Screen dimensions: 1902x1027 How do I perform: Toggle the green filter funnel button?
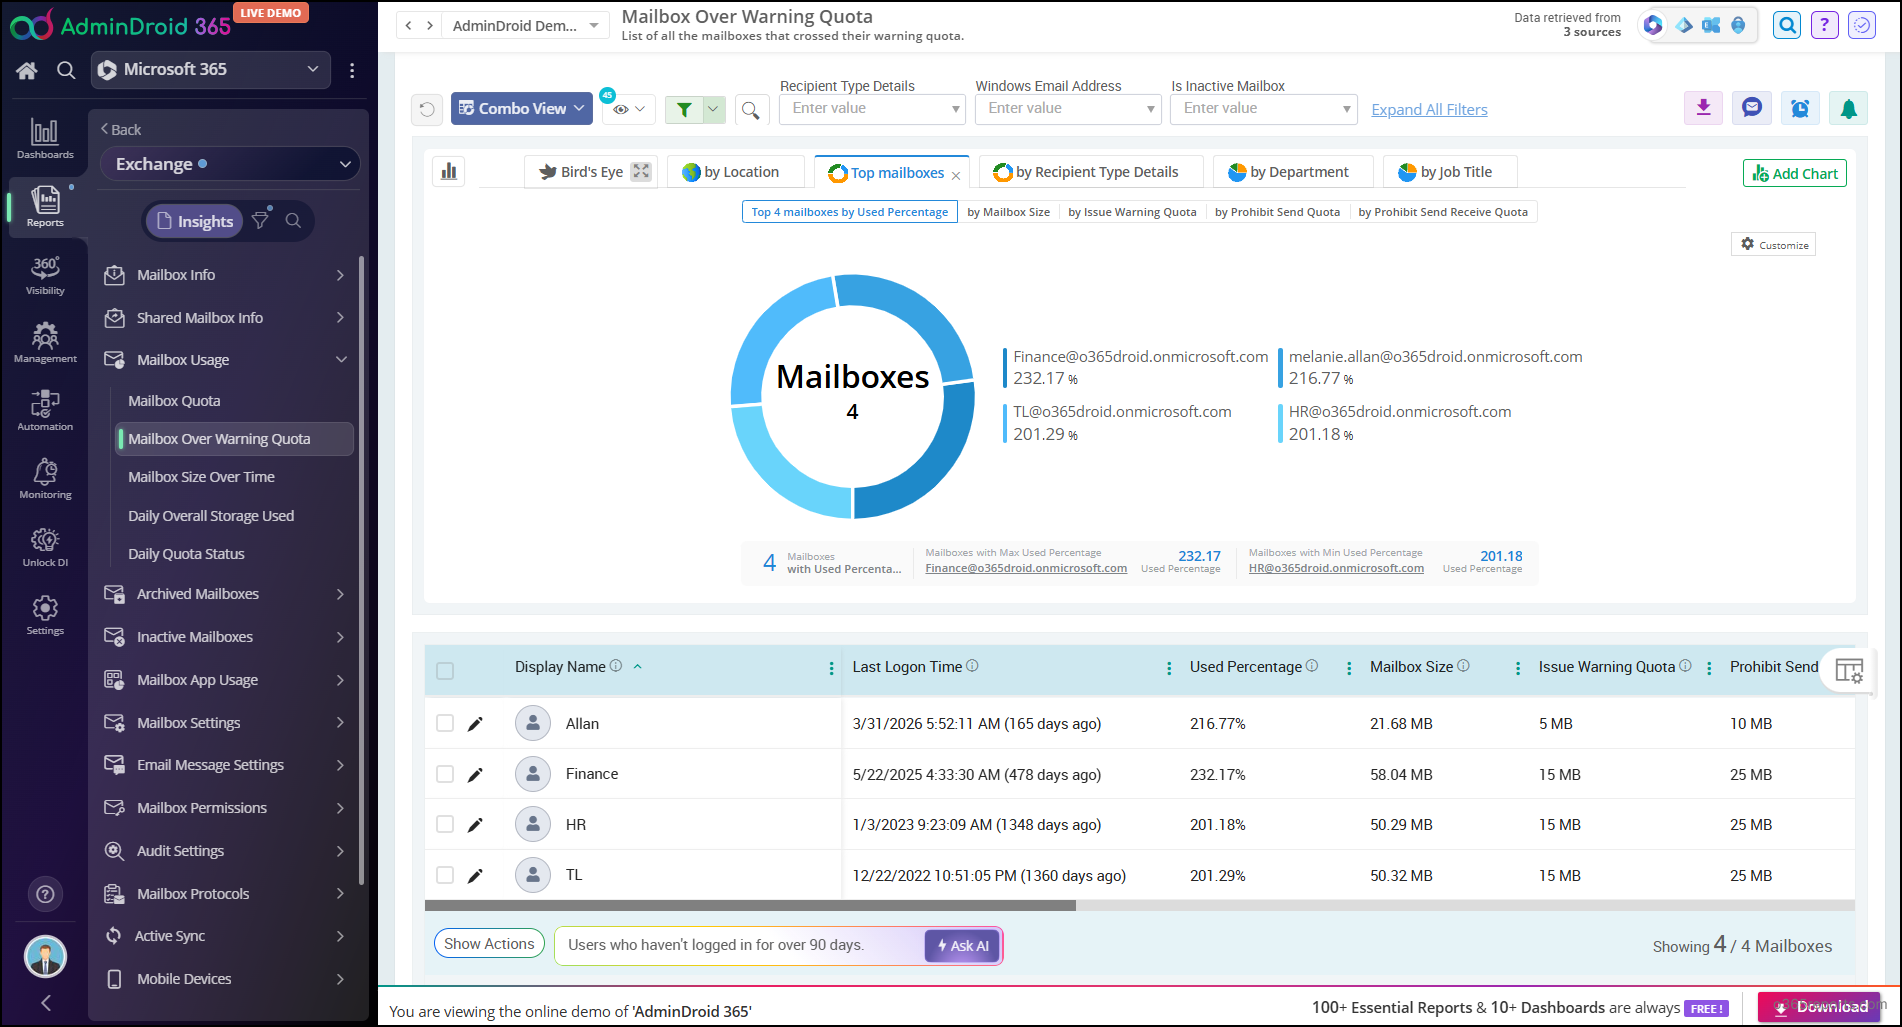(x=684, y=109)
